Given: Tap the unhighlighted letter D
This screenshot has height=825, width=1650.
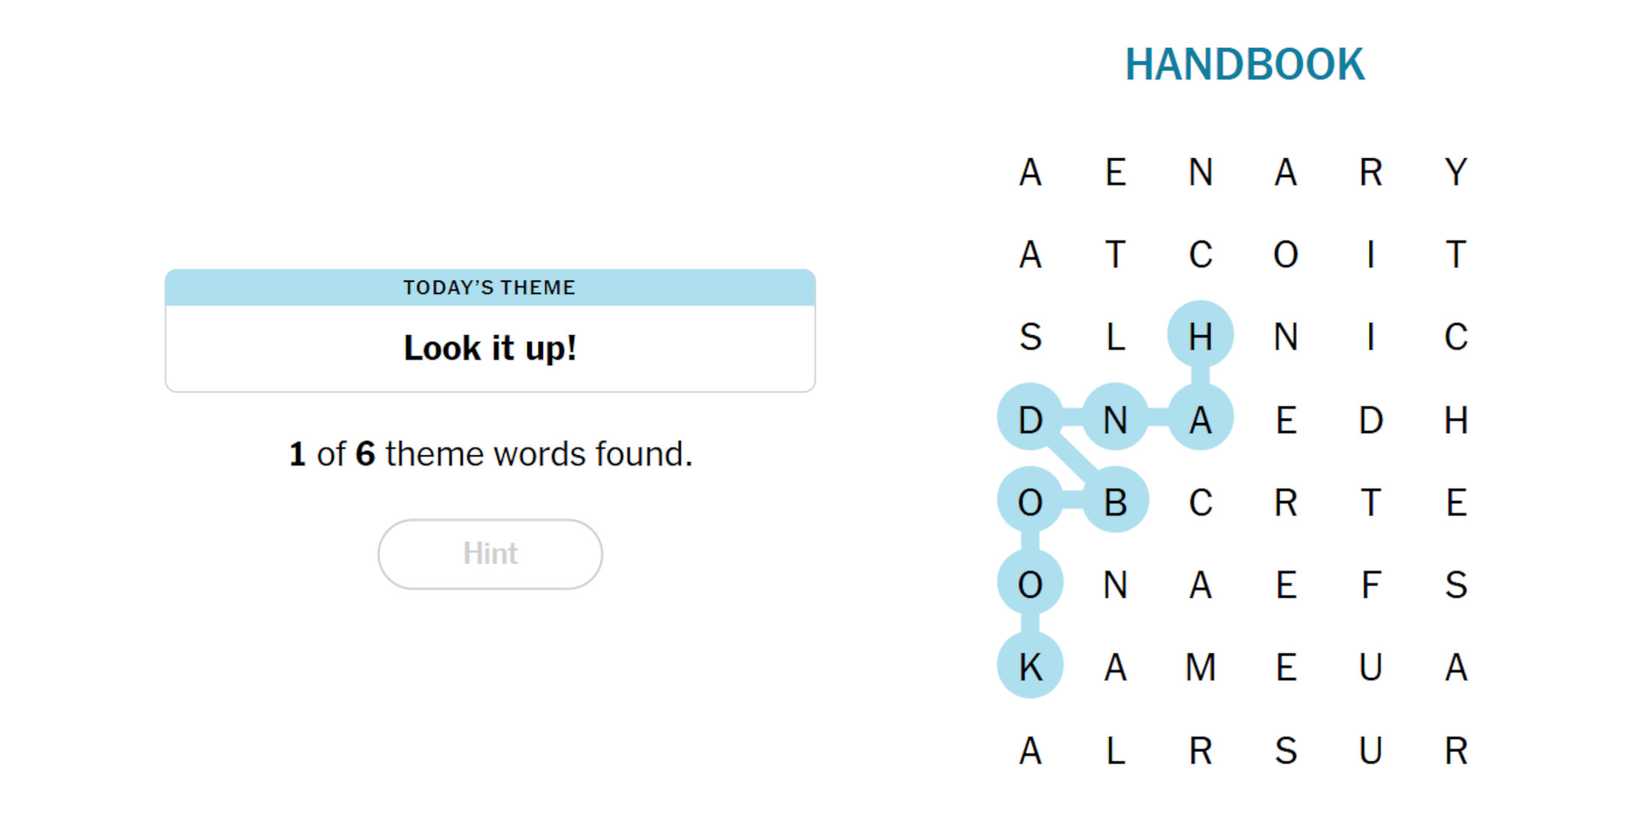Looking at the screenshot, I should point(1371,419).
